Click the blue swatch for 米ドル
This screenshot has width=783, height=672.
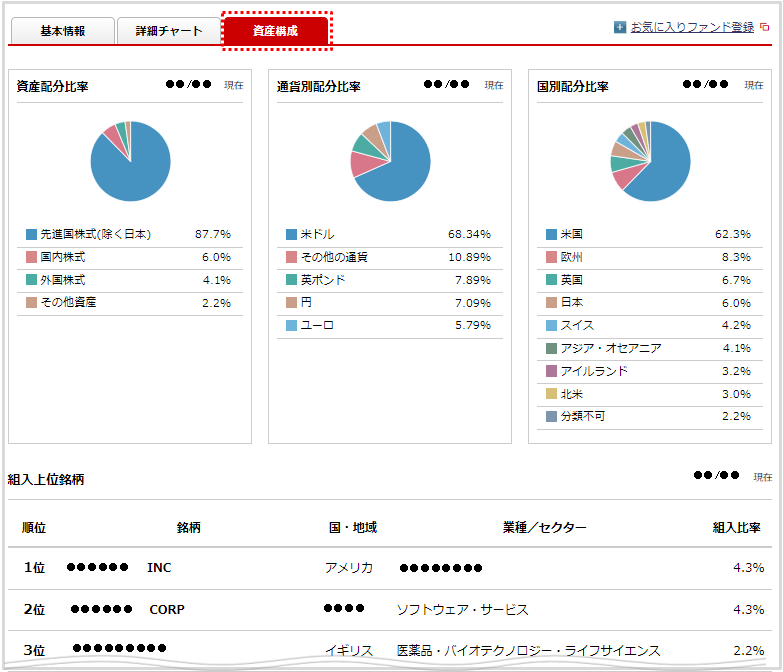click(x=292, y=234)
